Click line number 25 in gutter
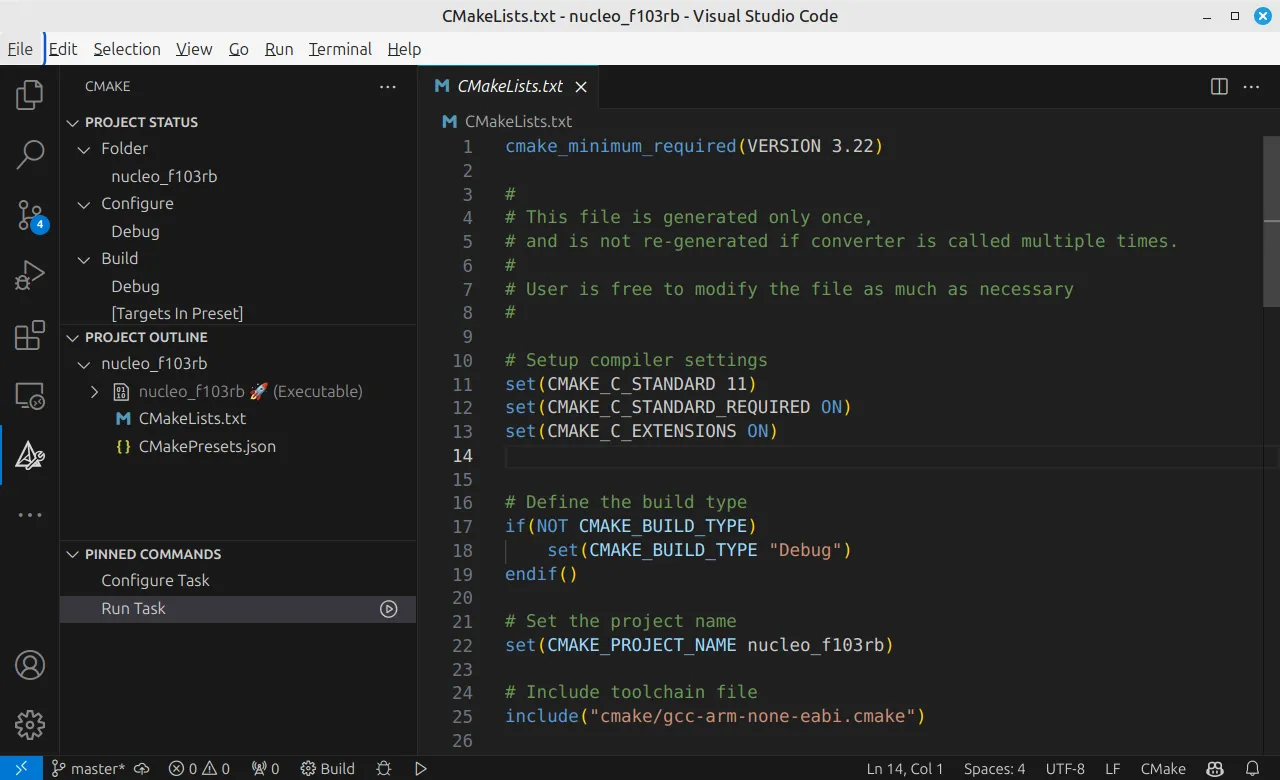This screenshot has width=1280, height=780. tap(462, 717)
